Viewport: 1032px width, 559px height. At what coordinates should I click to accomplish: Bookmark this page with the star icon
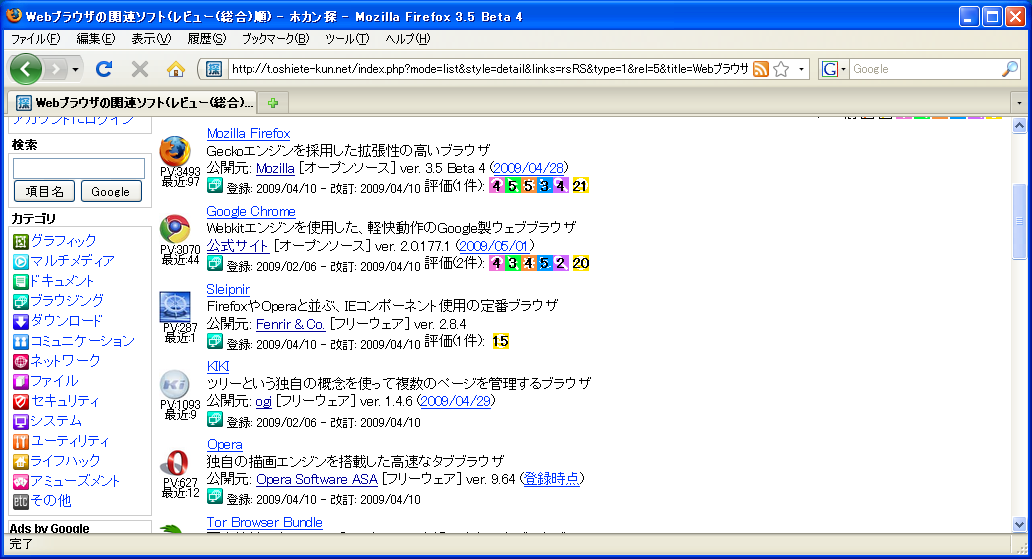point(781,68)
